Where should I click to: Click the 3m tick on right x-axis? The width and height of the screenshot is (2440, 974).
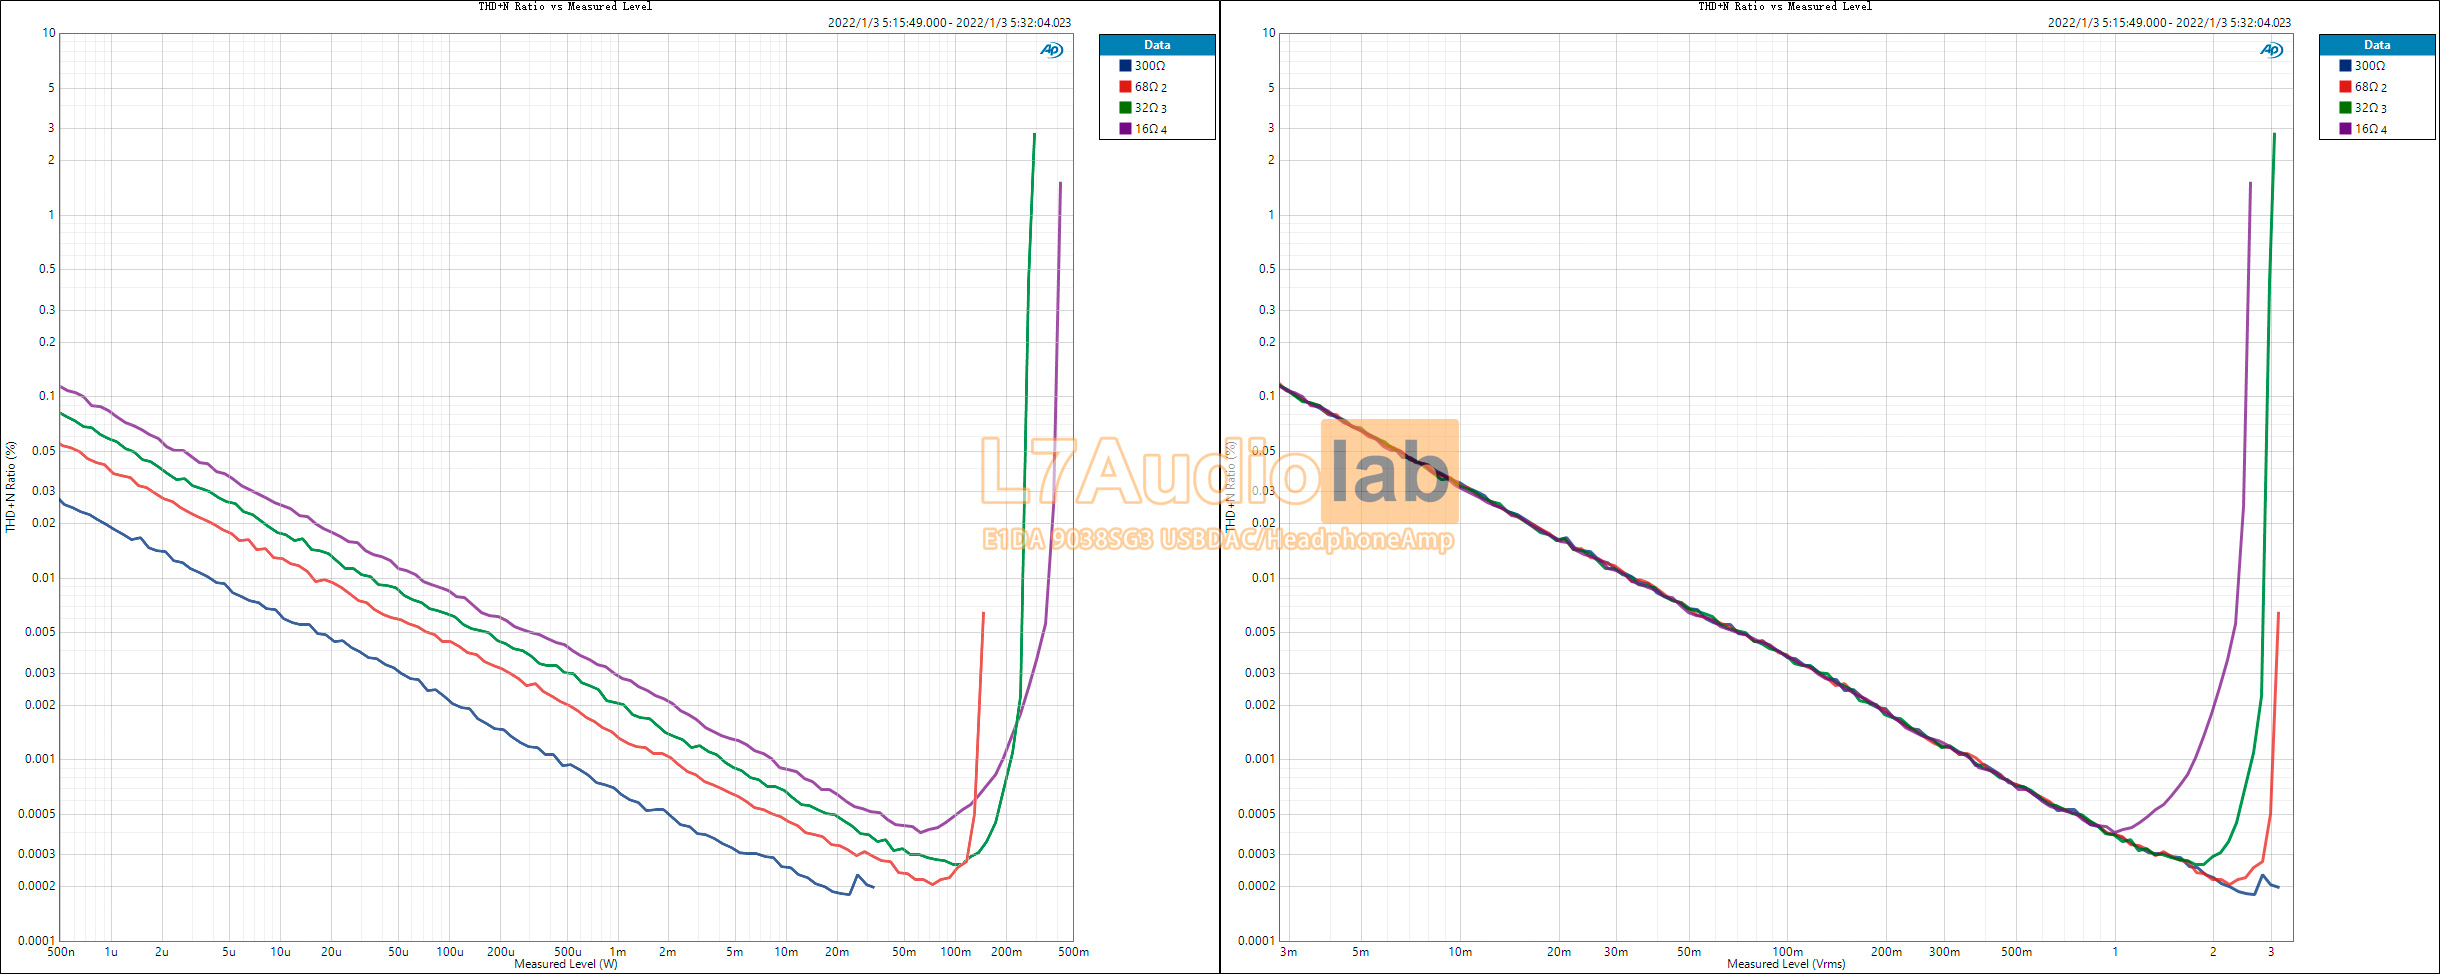[1289, 952]
